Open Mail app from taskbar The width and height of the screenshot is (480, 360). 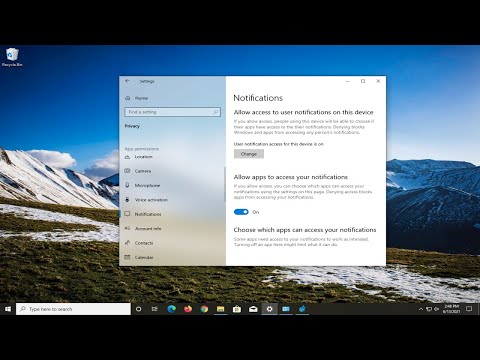pos(253,309)
